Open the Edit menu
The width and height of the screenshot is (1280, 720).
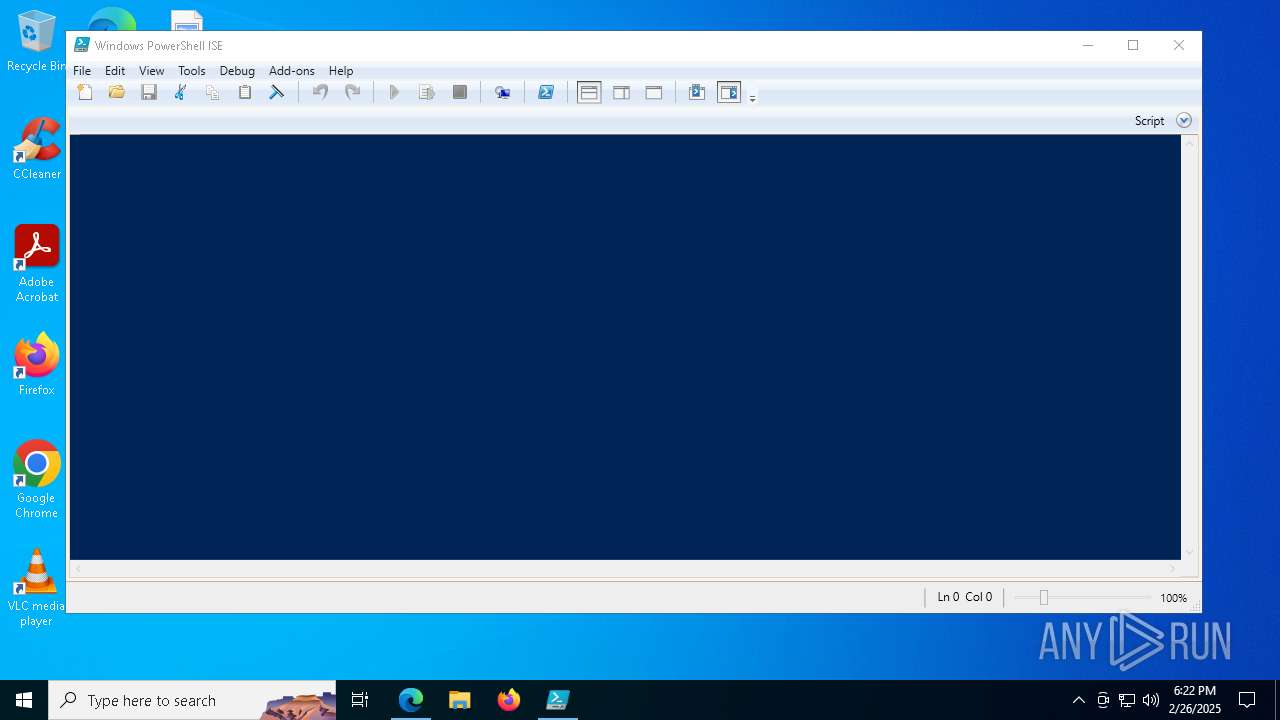115,71
